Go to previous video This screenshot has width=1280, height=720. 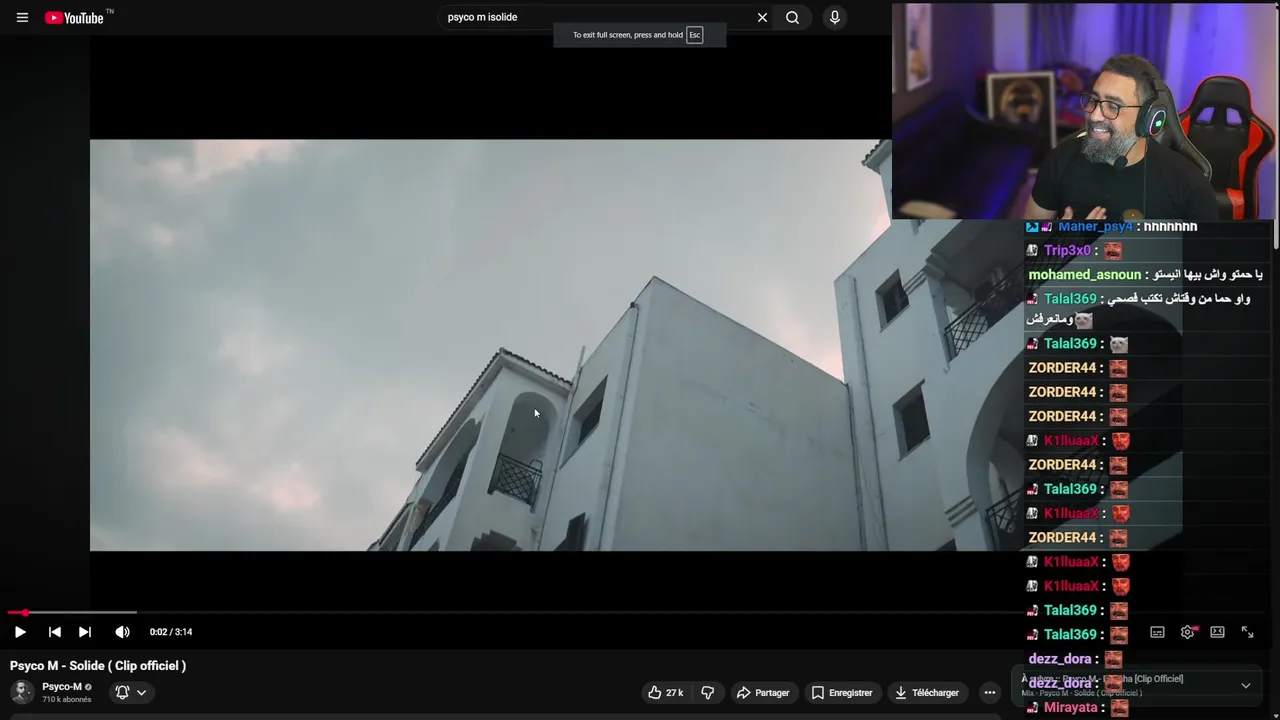click(55, 632)
